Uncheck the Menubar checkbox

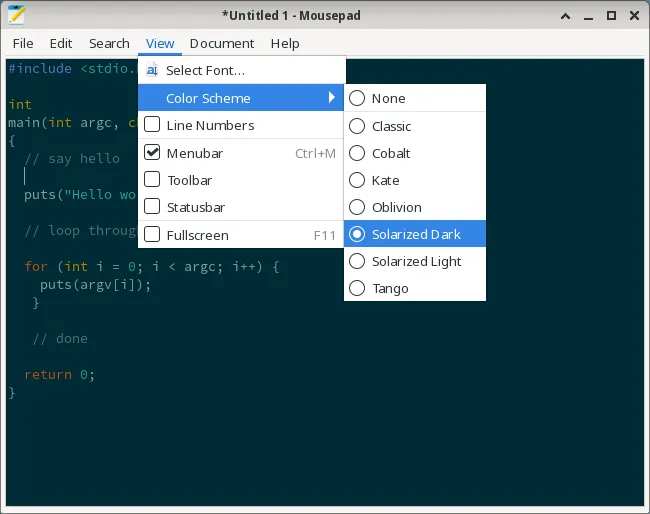click(x=152, y=153)
